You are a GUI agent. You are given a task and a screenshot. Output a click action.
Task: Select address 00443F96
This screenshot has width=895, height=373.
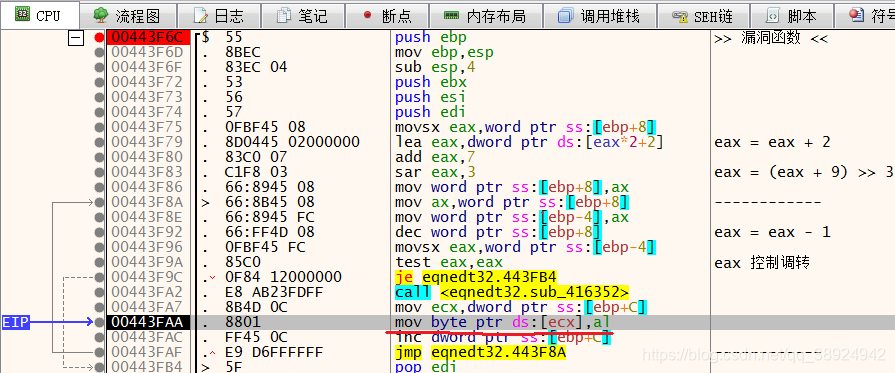click(148, 247)
